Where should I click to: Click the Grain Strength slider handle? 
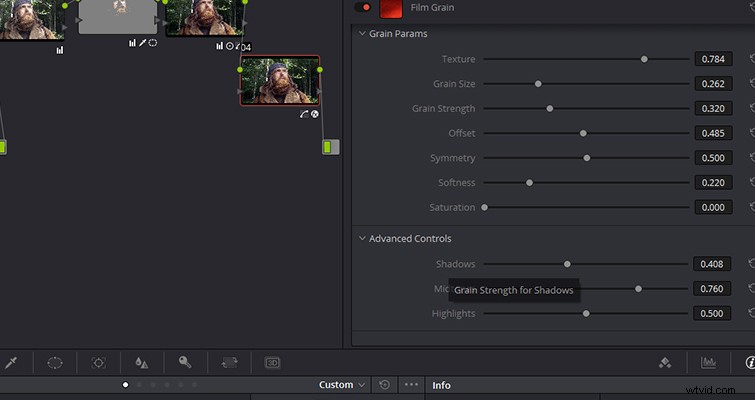[x=549, y=109]
